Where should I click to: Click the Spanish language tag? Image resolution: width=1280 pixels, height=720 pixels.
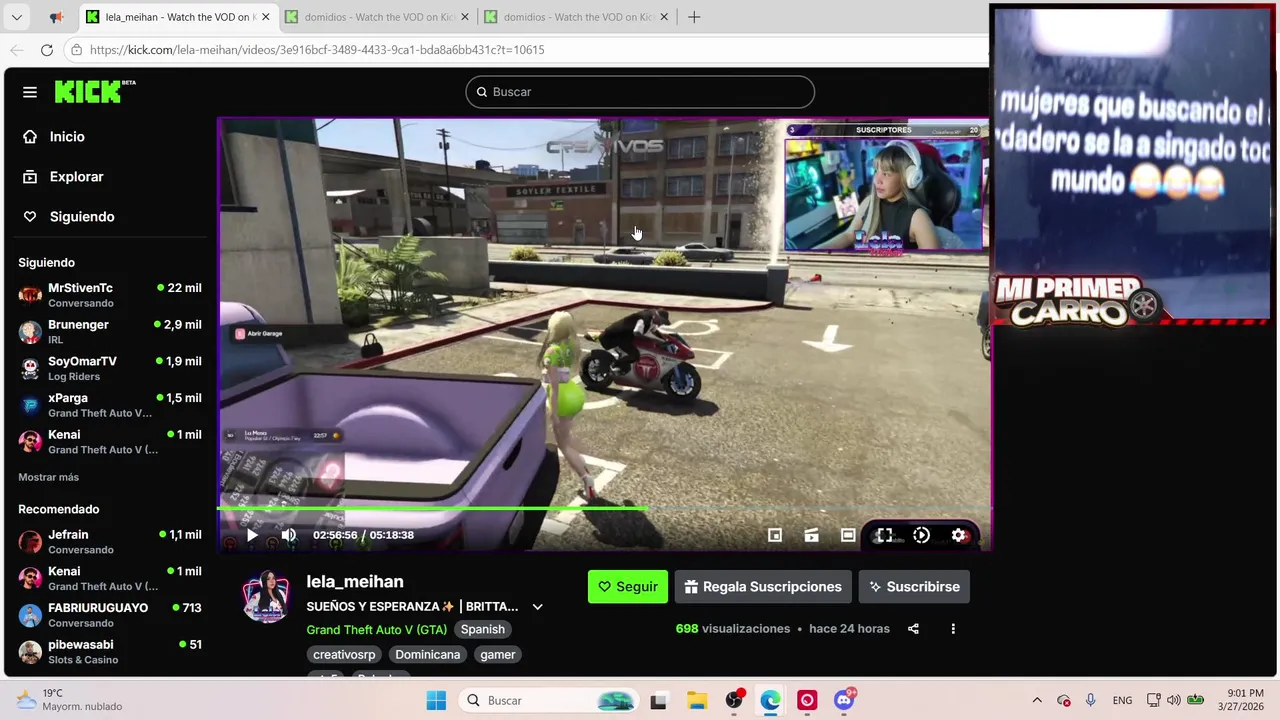point(482,629)
